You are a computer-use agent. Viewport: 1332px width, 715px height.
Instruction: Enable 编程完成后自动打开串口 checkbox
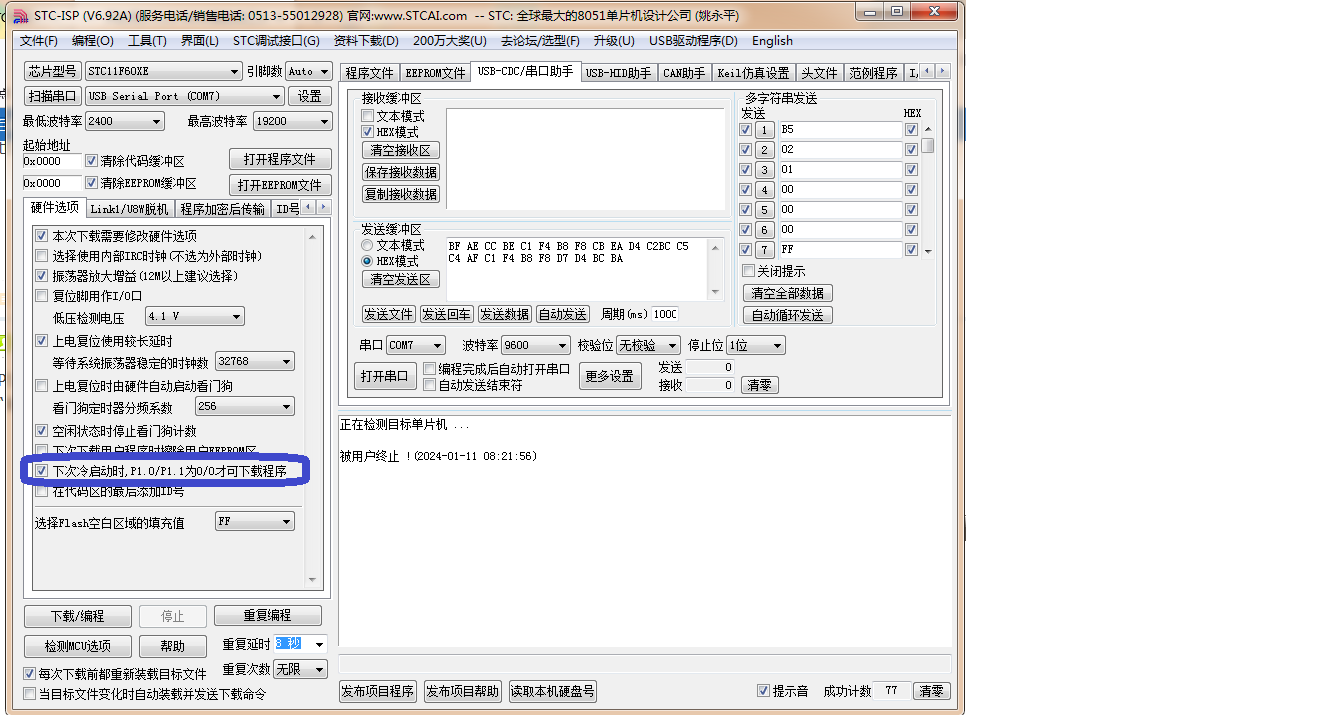click(430, 369)
